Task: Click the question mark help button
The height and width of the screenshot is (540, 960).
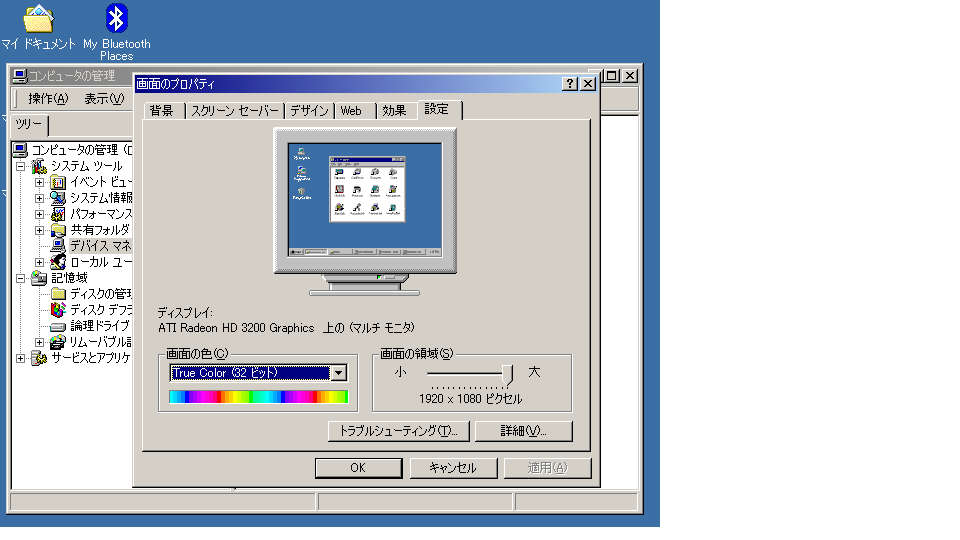Action: 570,84
